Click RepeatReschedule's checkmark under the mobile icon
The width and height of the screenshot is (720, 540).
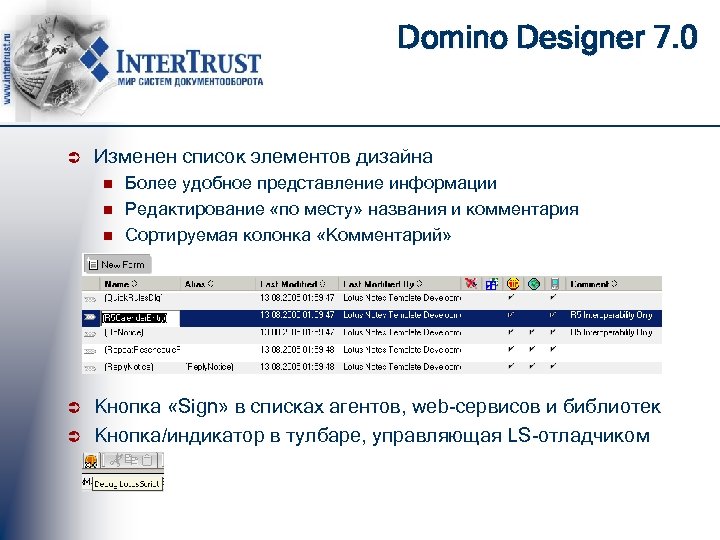[553, 349]
